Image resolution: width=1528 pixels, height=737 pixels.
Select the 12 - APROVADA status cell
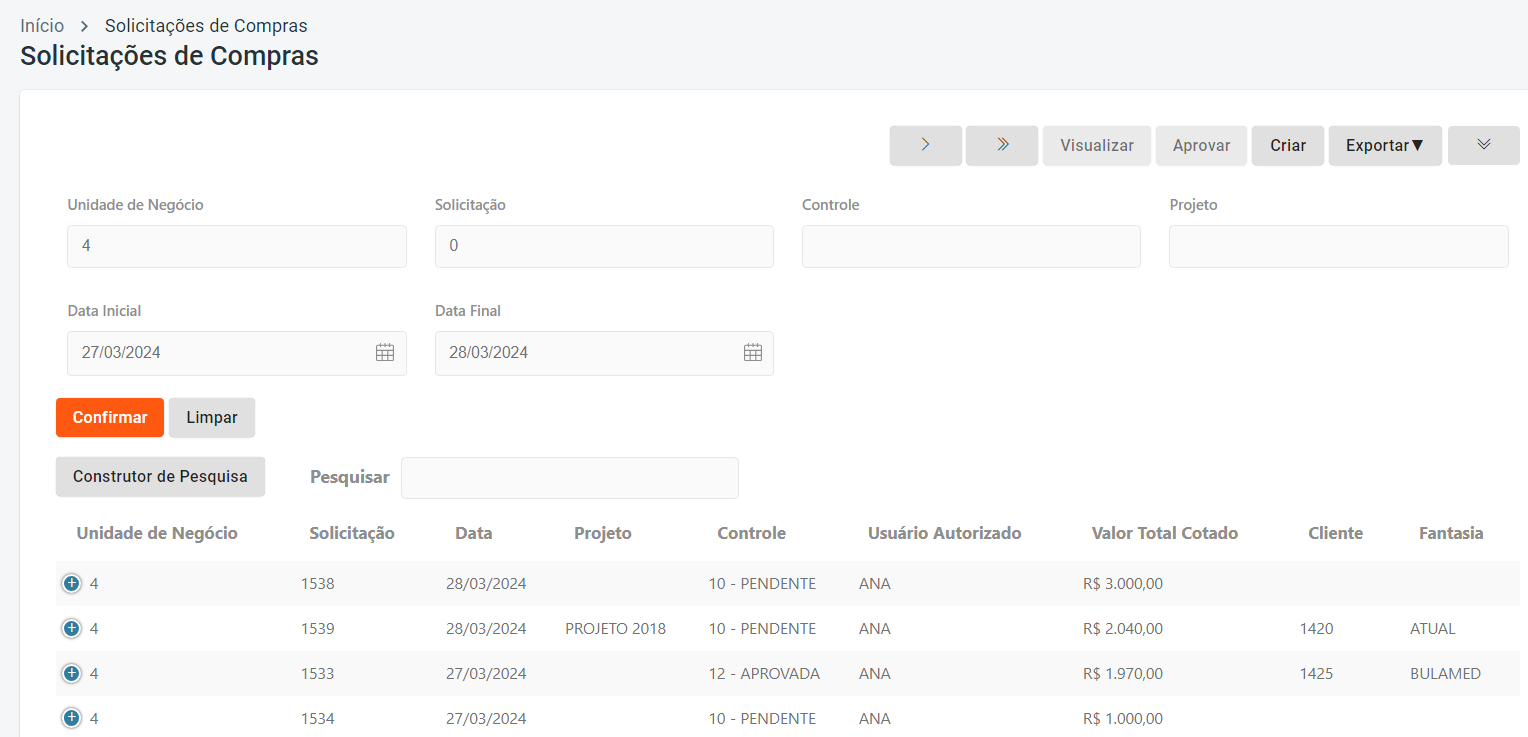[x=764, y=674]
